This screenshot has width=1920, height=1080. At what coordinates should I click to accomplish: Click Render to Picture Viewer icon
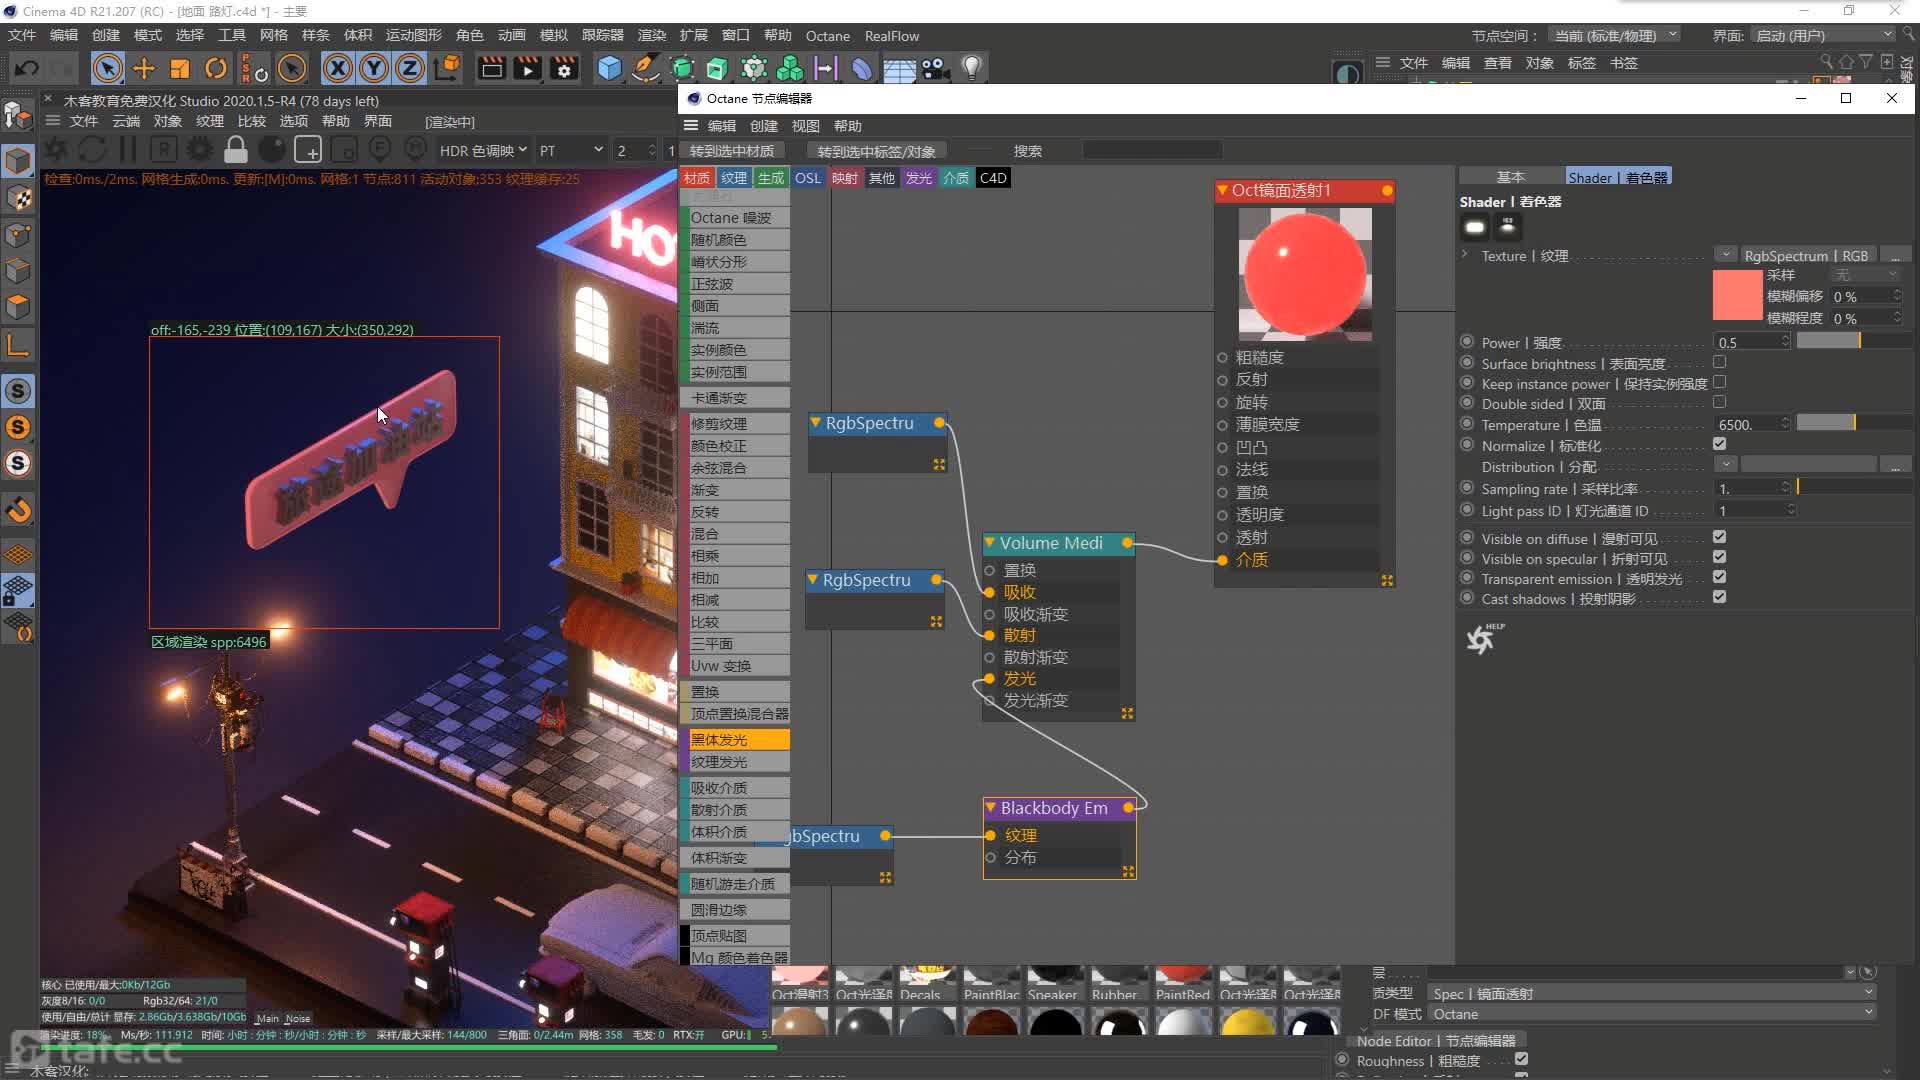pos(527,68)
